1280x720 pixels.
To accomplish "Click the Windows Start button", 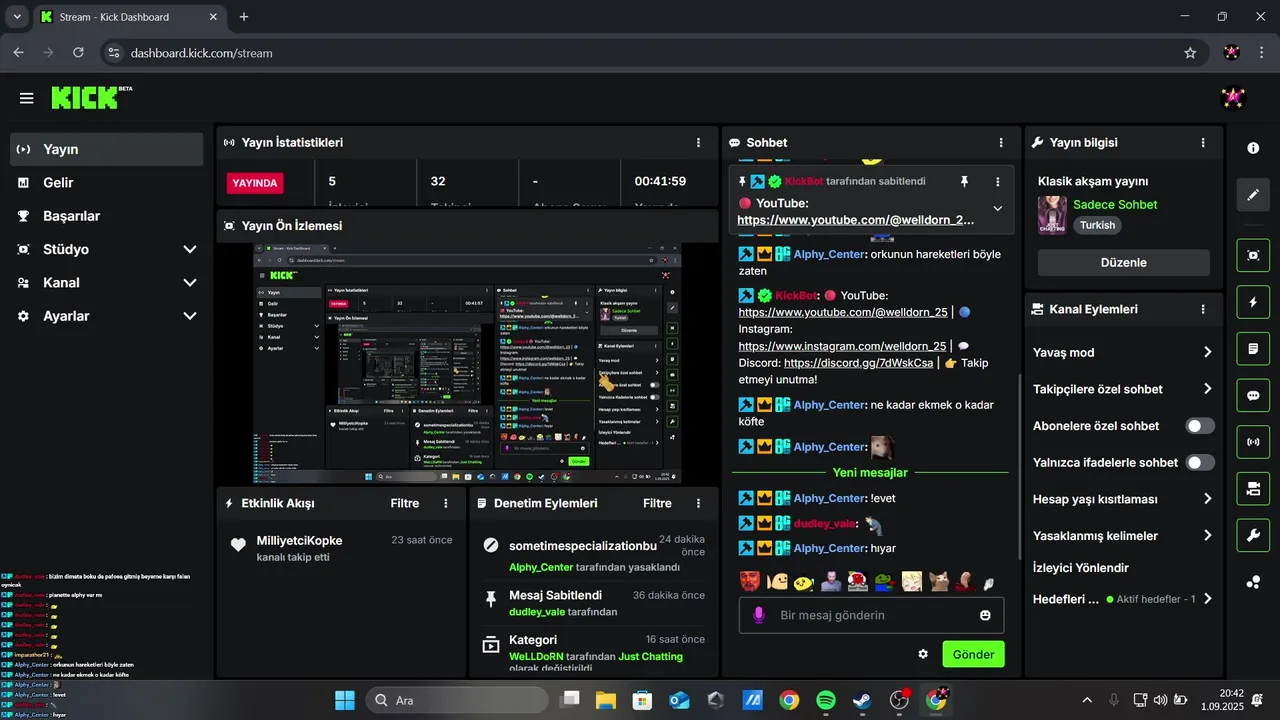I will 345,700.
